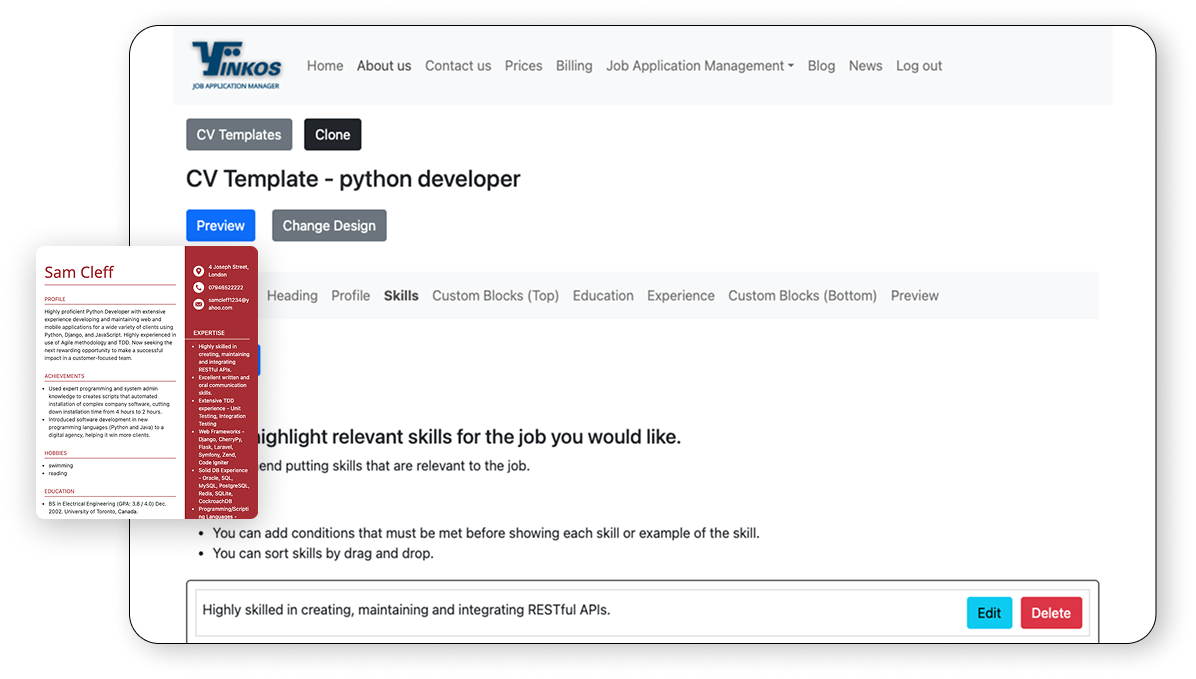
Task: Click the email envelope icon in CV preview
Action: pyautogui.click(x=198, y=304)
